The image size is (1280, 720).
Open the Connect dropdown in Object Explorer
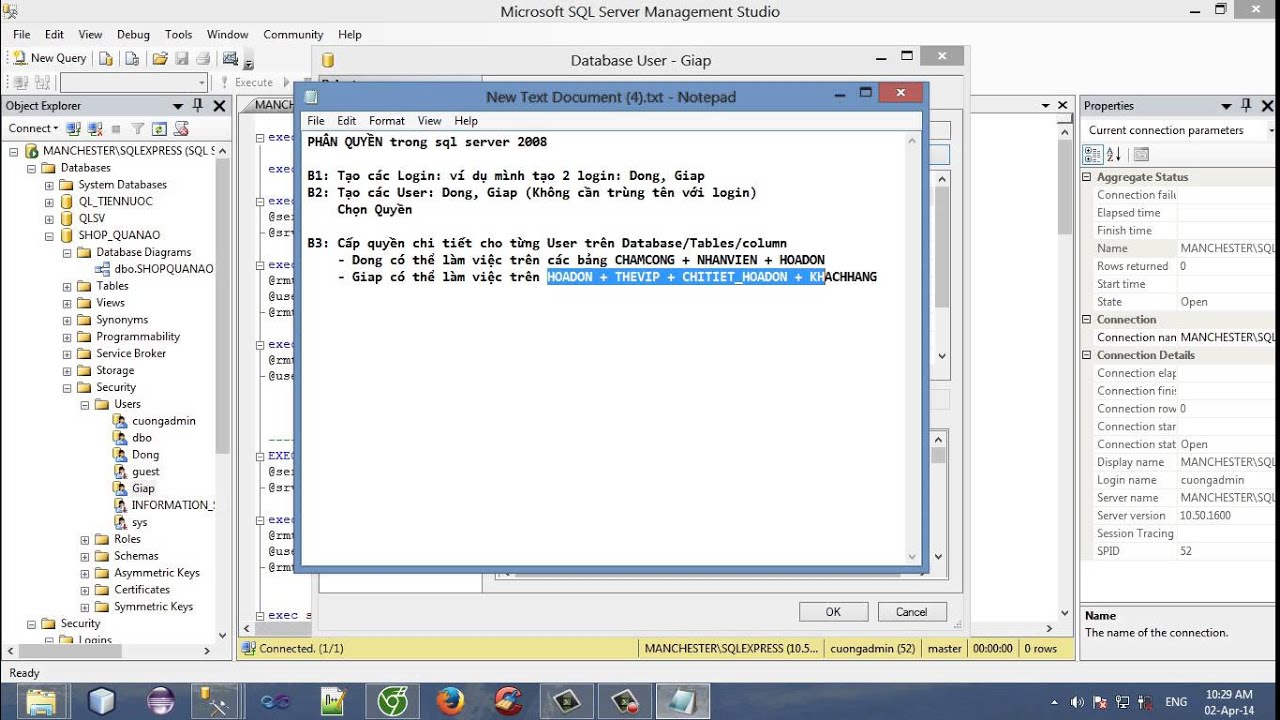33,128
